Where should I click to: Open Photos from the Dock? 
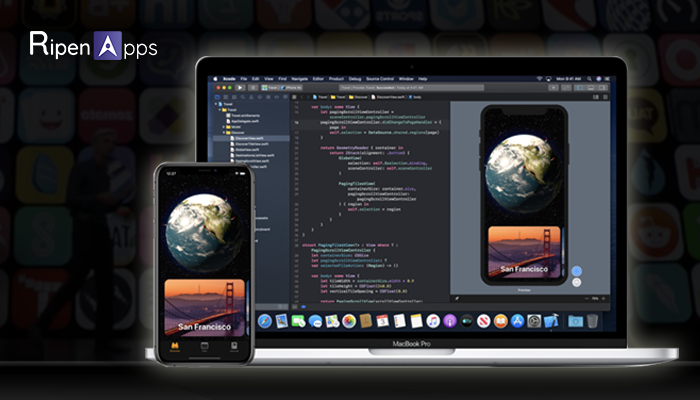[349, 321]
